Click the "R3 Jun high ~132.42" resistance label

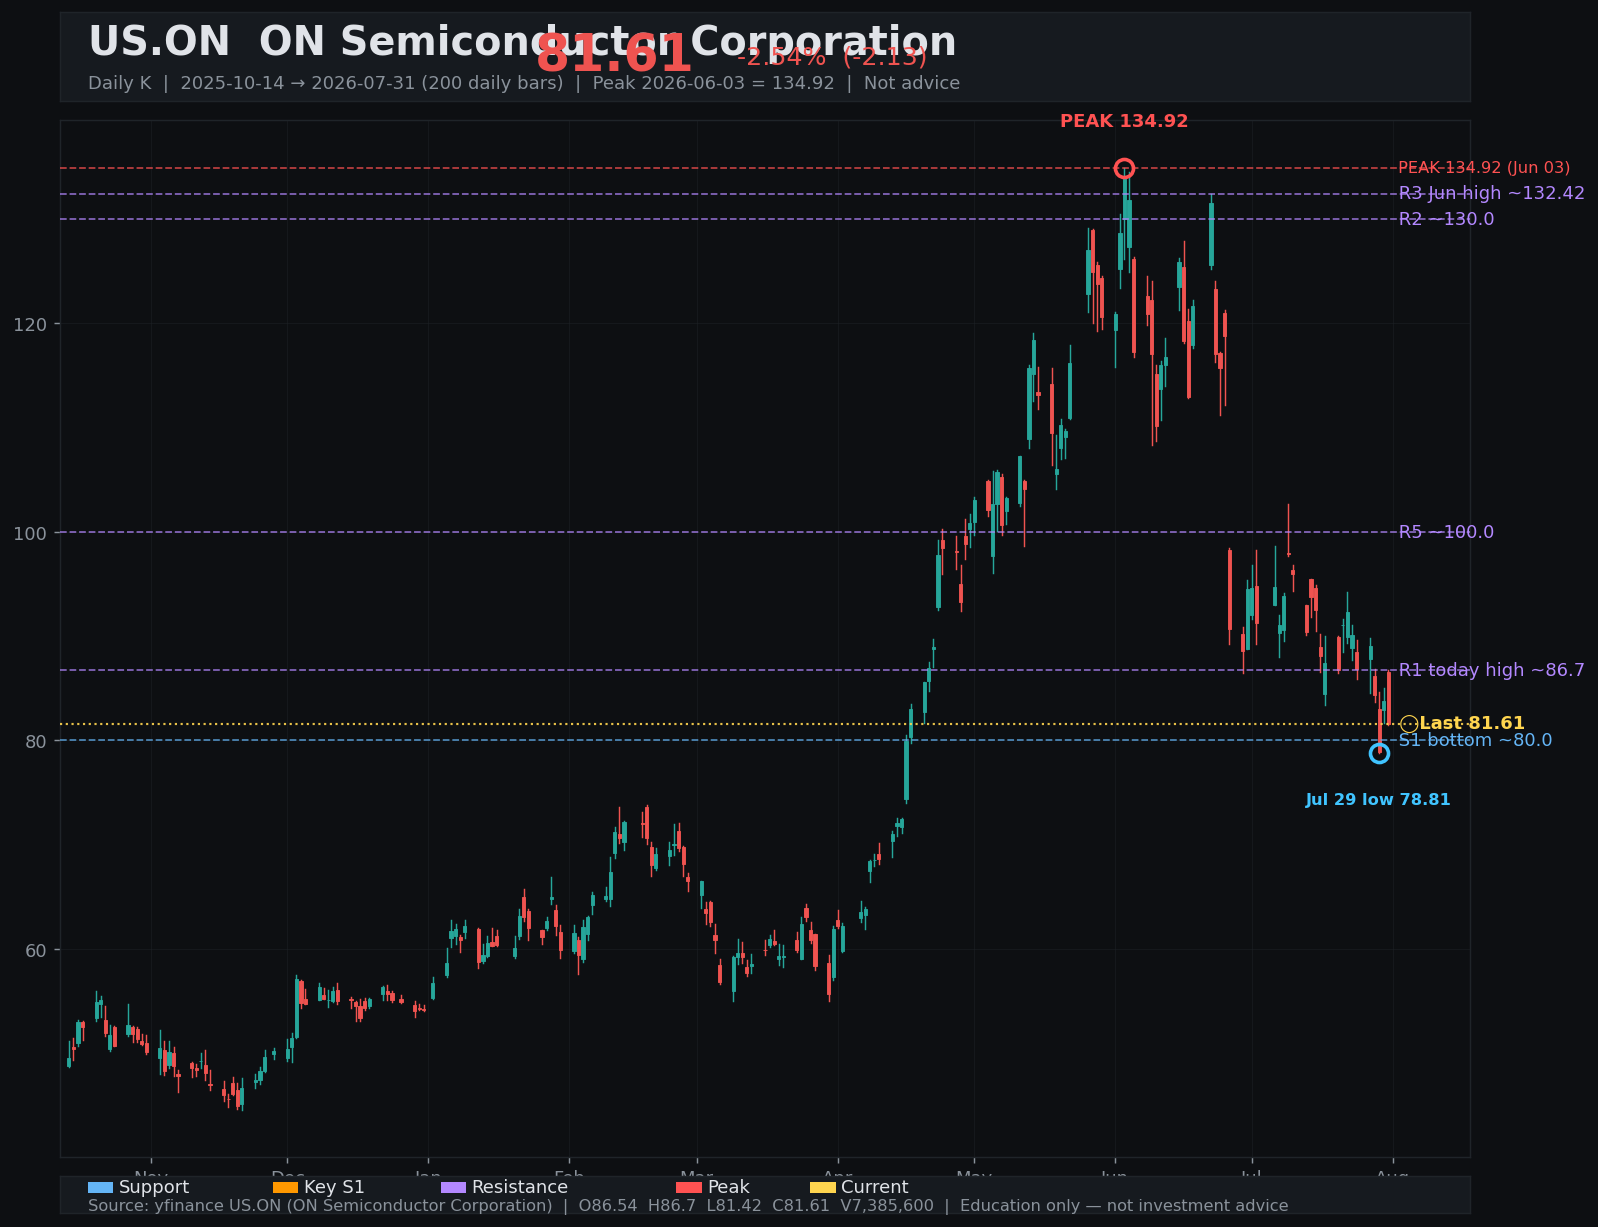pyautogui.click(x=1492, y=193)
